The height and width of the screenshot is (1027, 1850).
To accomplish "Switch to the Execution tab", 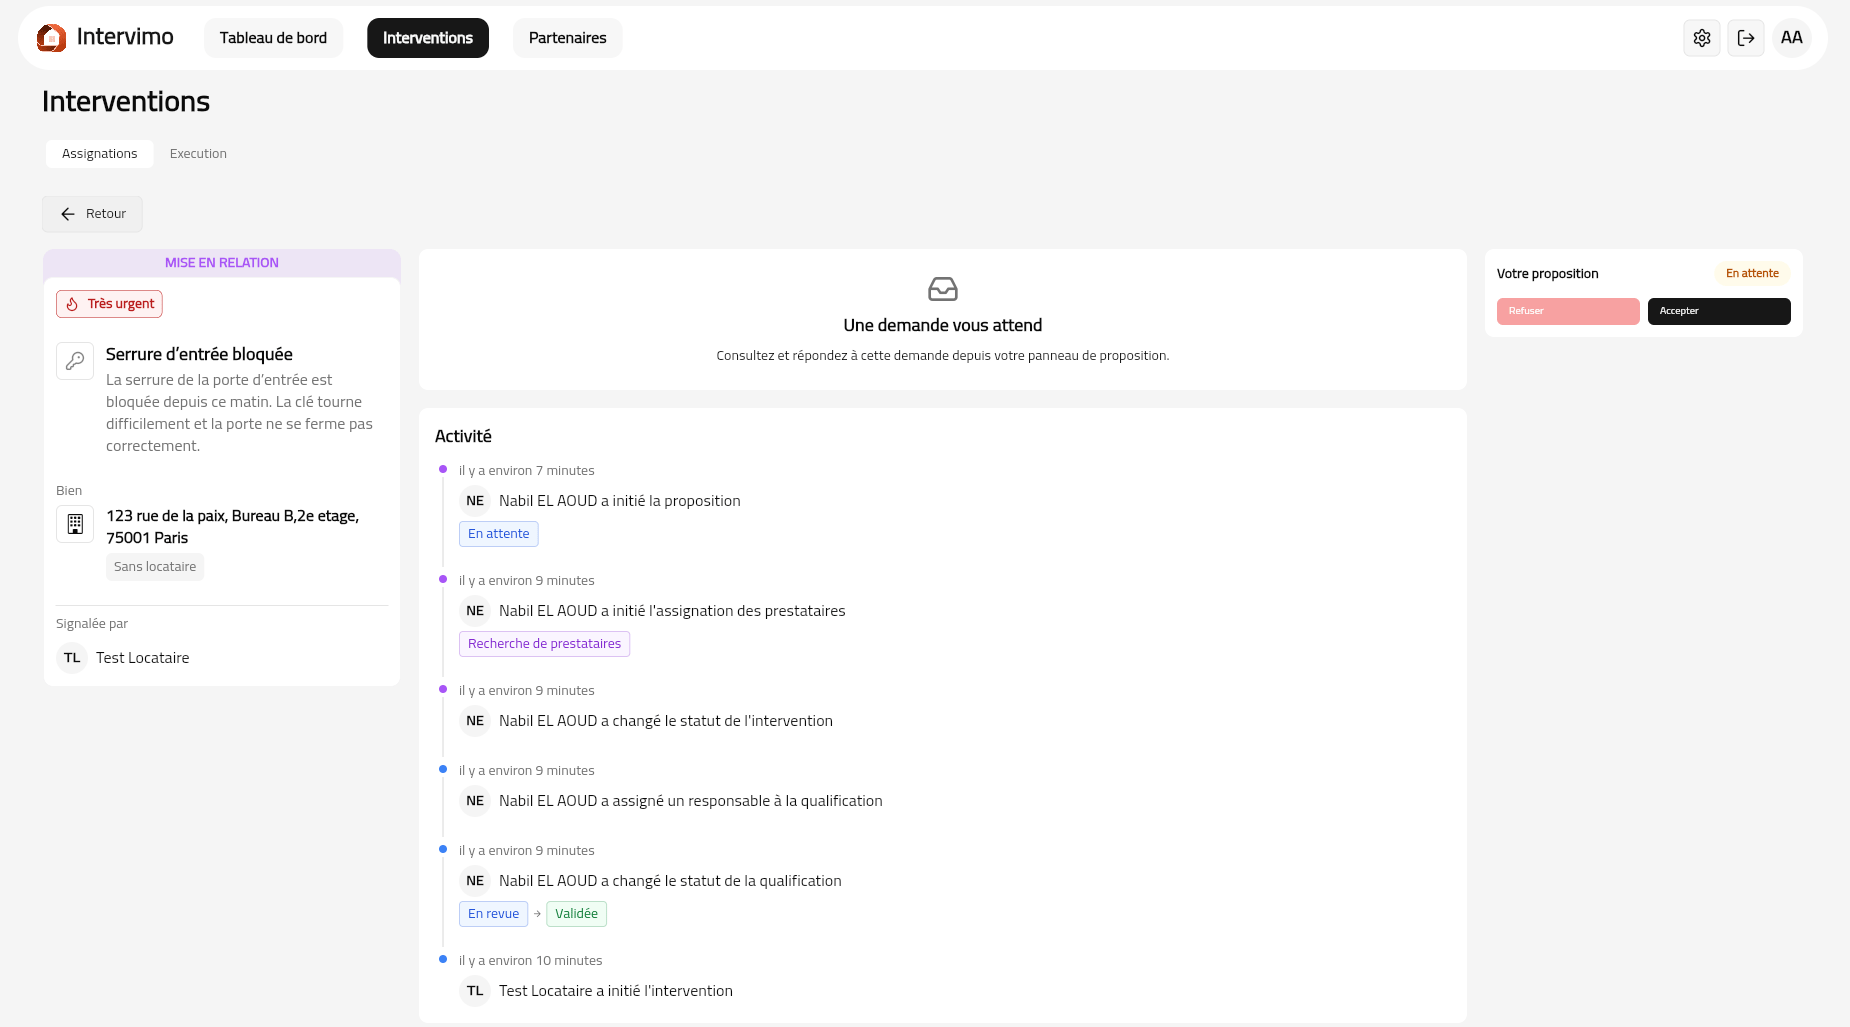I will 198,154.
